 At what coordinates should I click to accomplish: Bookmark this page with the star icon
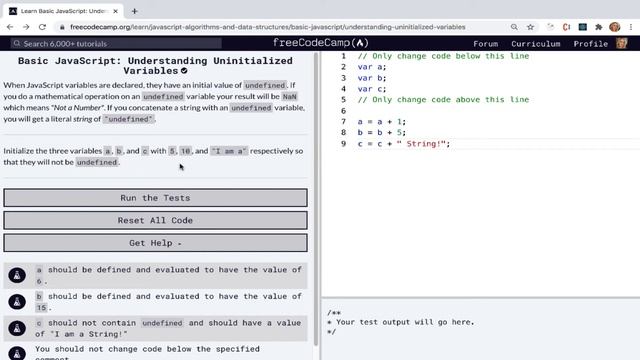[530, 27]
